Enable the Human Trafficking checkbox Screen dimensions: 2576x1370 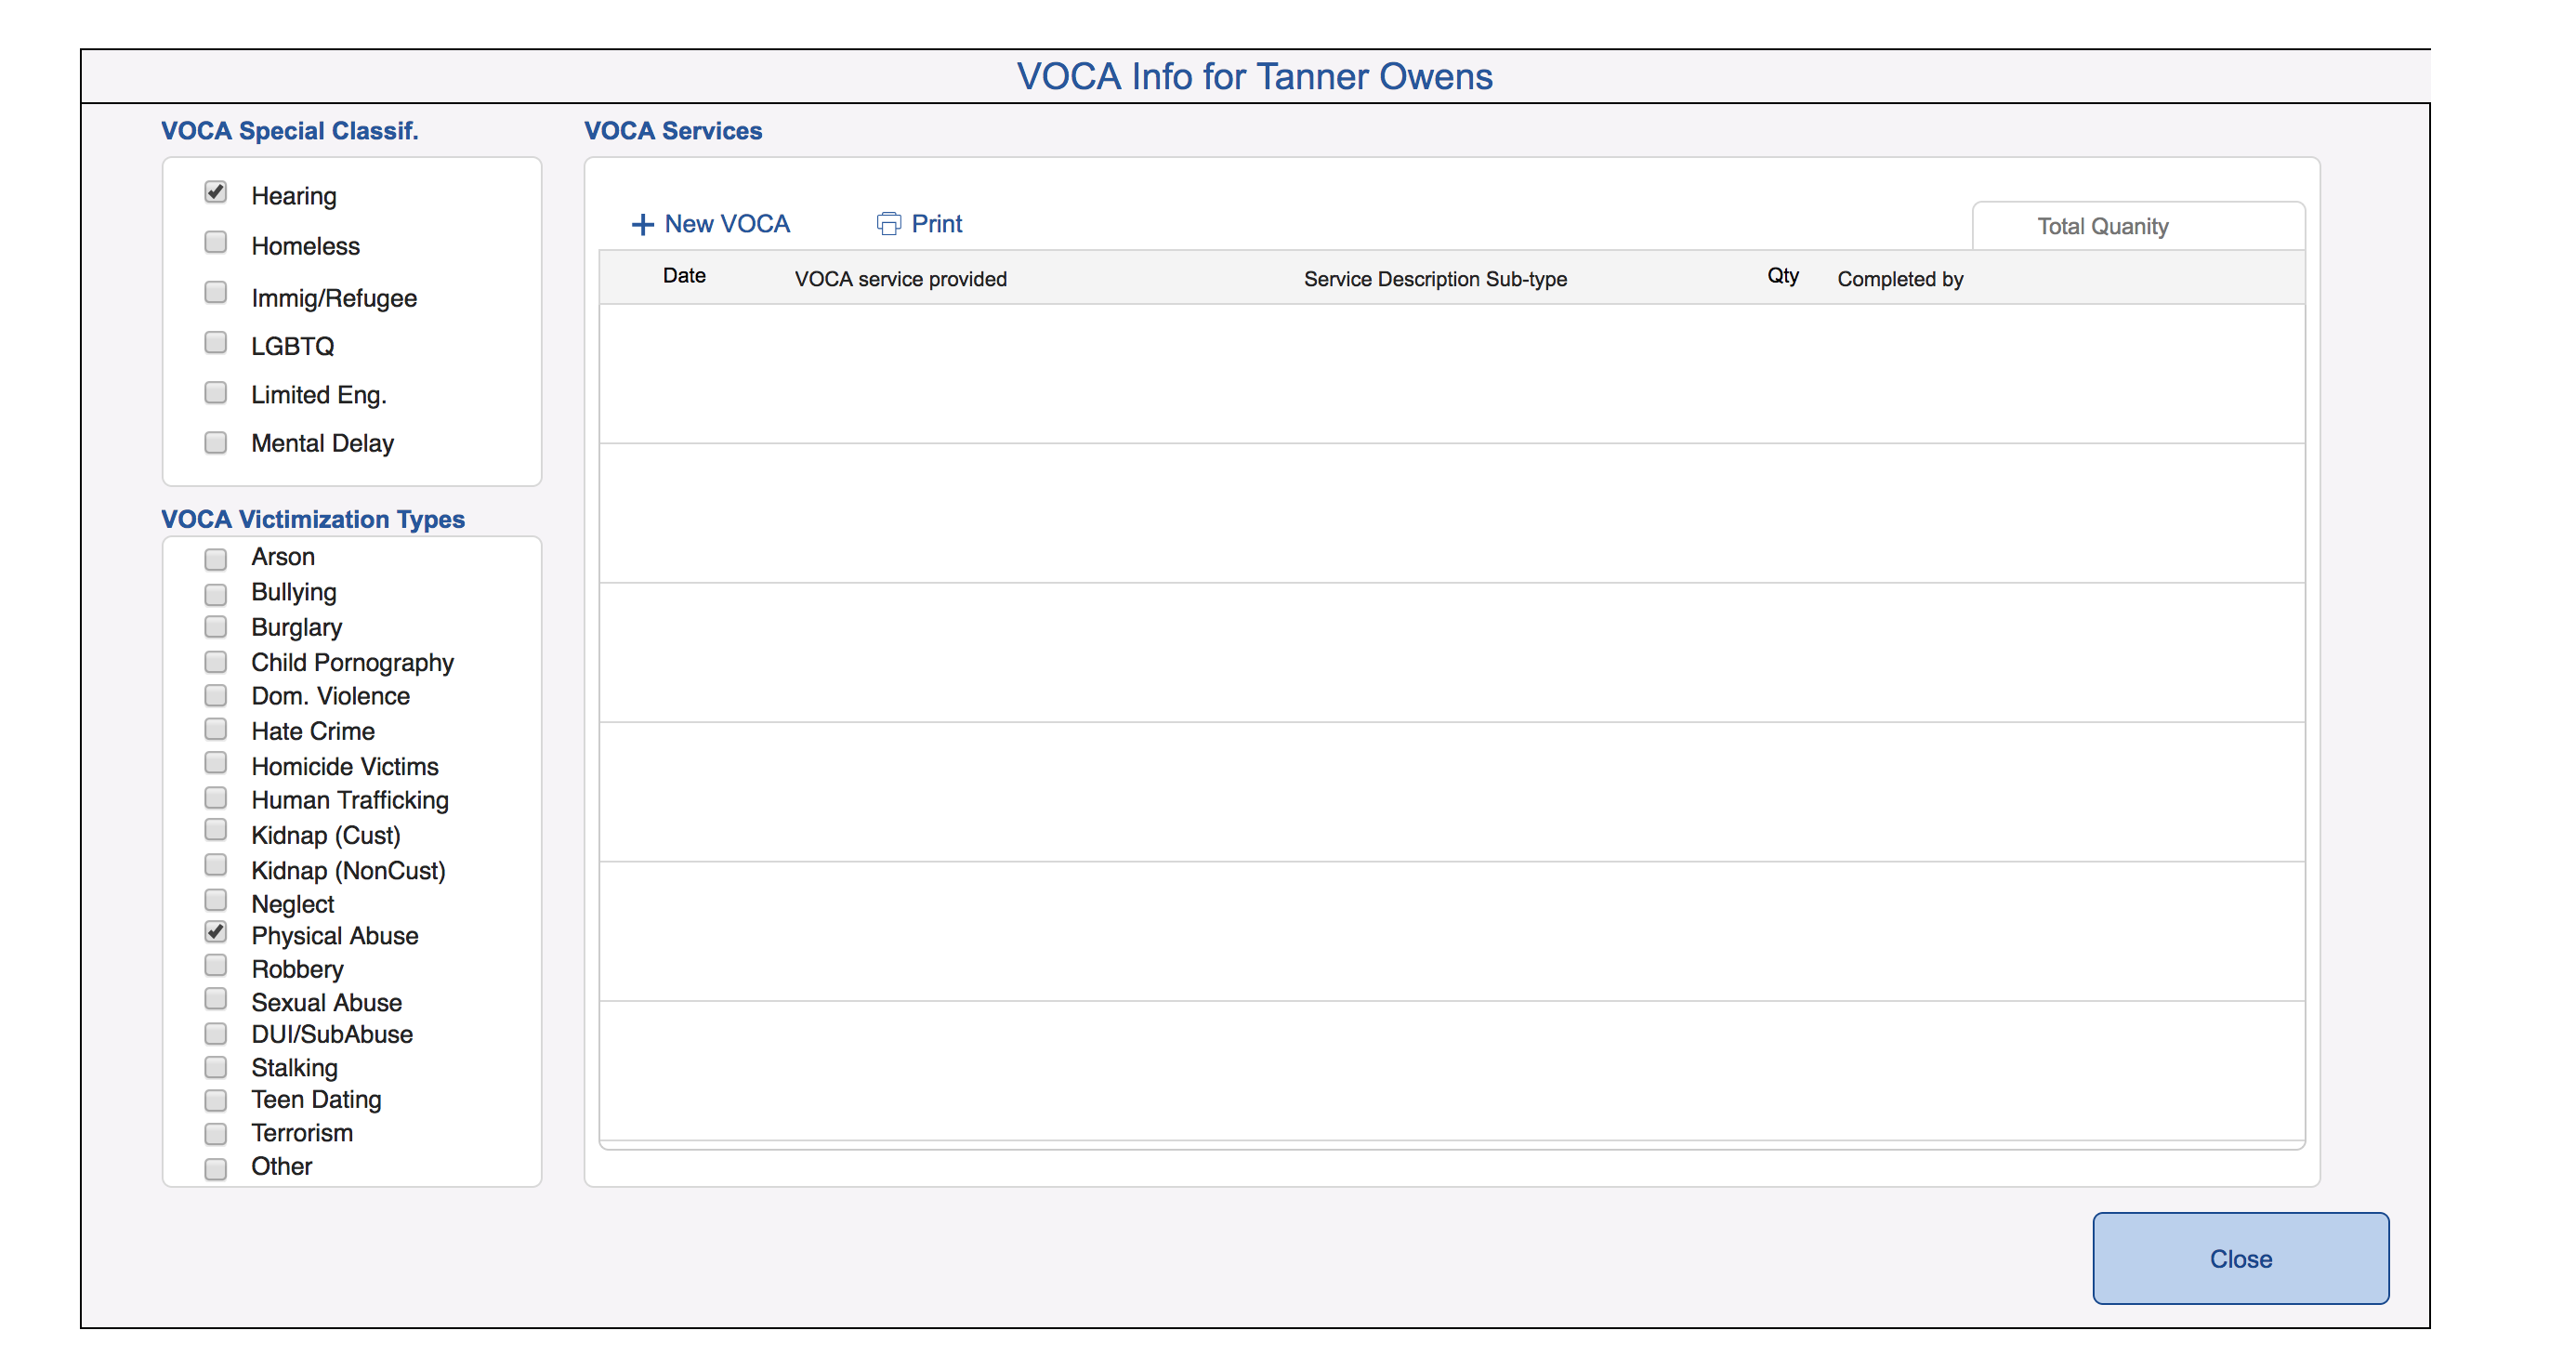click(x=215, y=797)
